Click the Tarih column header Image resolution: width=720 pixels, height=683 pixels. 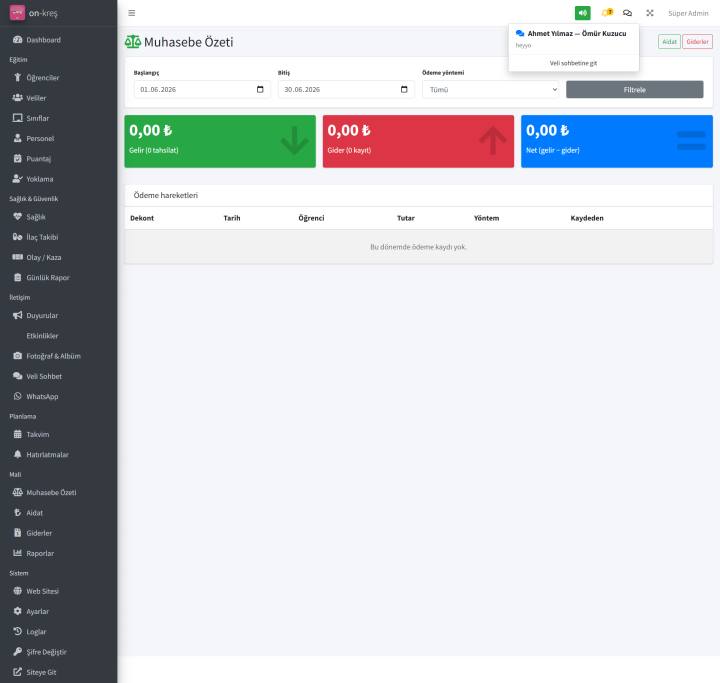click(232, 218)
